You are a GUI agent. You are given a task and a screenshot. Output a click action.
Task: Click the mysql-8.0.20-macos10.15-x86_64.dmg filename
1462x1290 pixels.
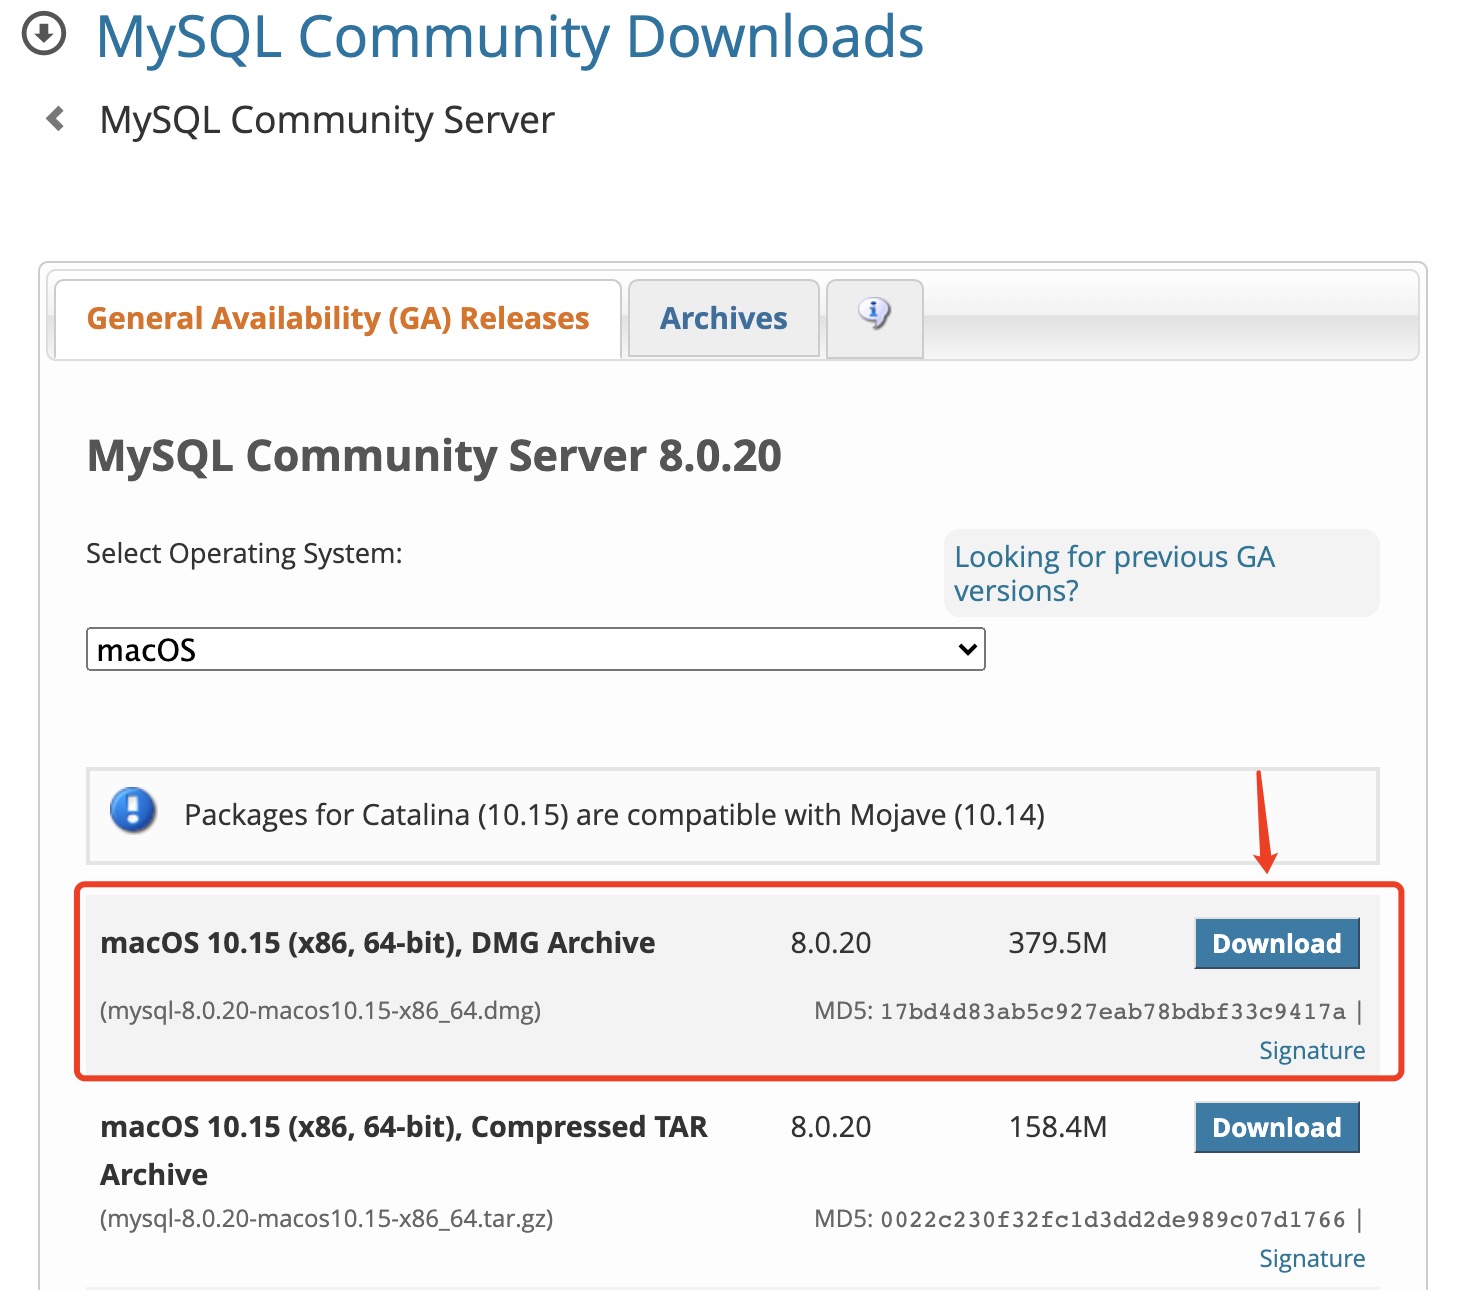[x=320, y=1010]
